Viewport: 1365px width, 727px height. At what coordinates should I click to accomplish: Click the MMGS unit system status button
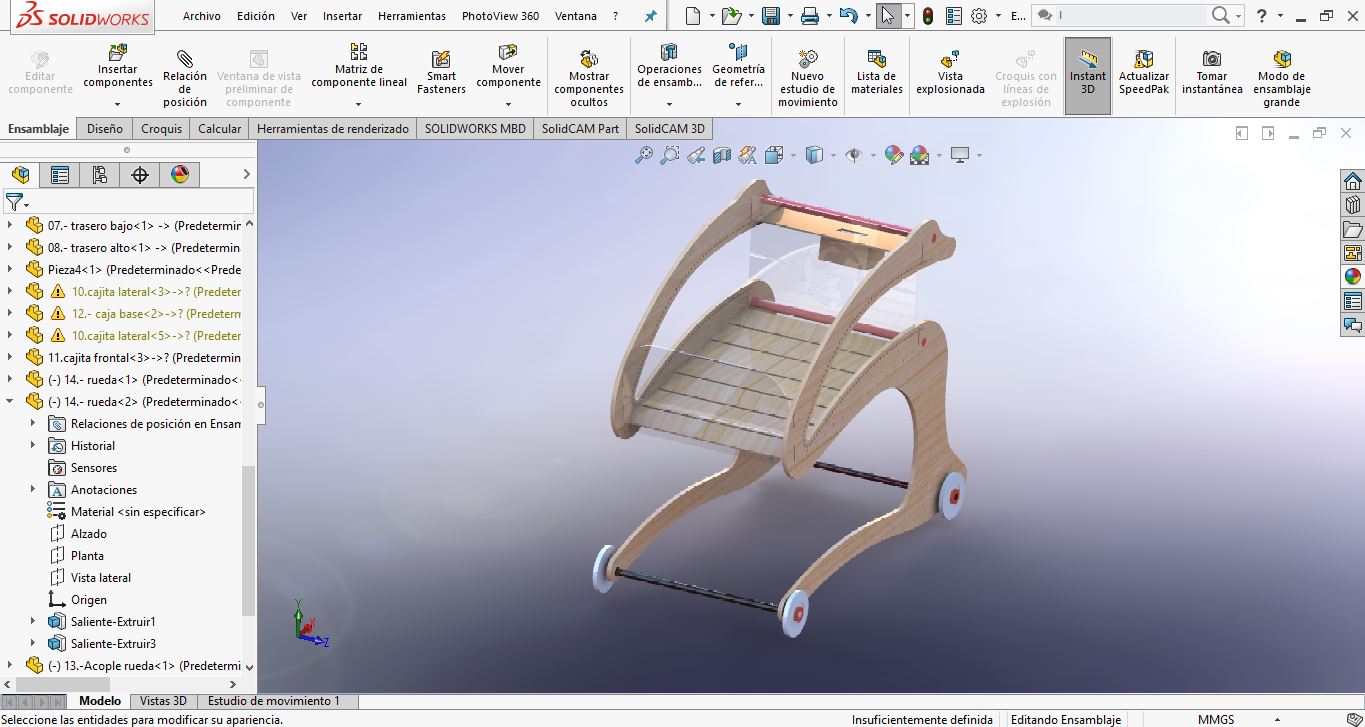1216,720
